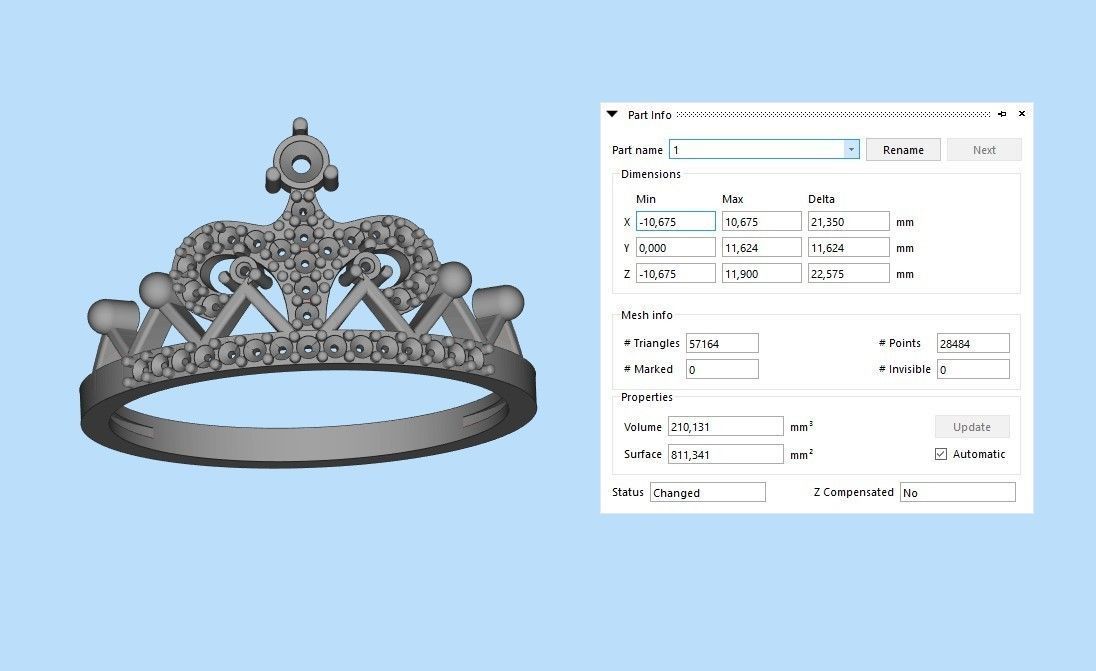Click the Status field showing Changed
Screen dimensions: 1096x671
coord(707,492)
